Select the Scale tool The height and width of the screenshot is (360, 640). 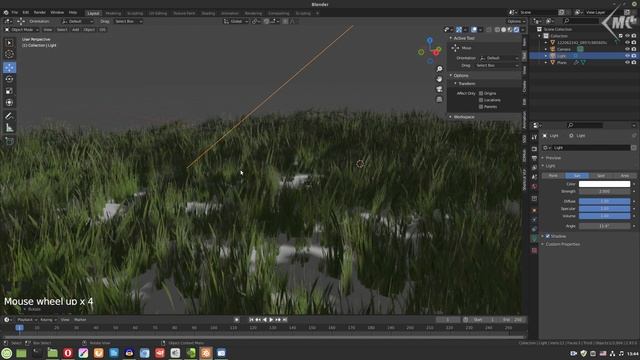[x=9, y=91]
